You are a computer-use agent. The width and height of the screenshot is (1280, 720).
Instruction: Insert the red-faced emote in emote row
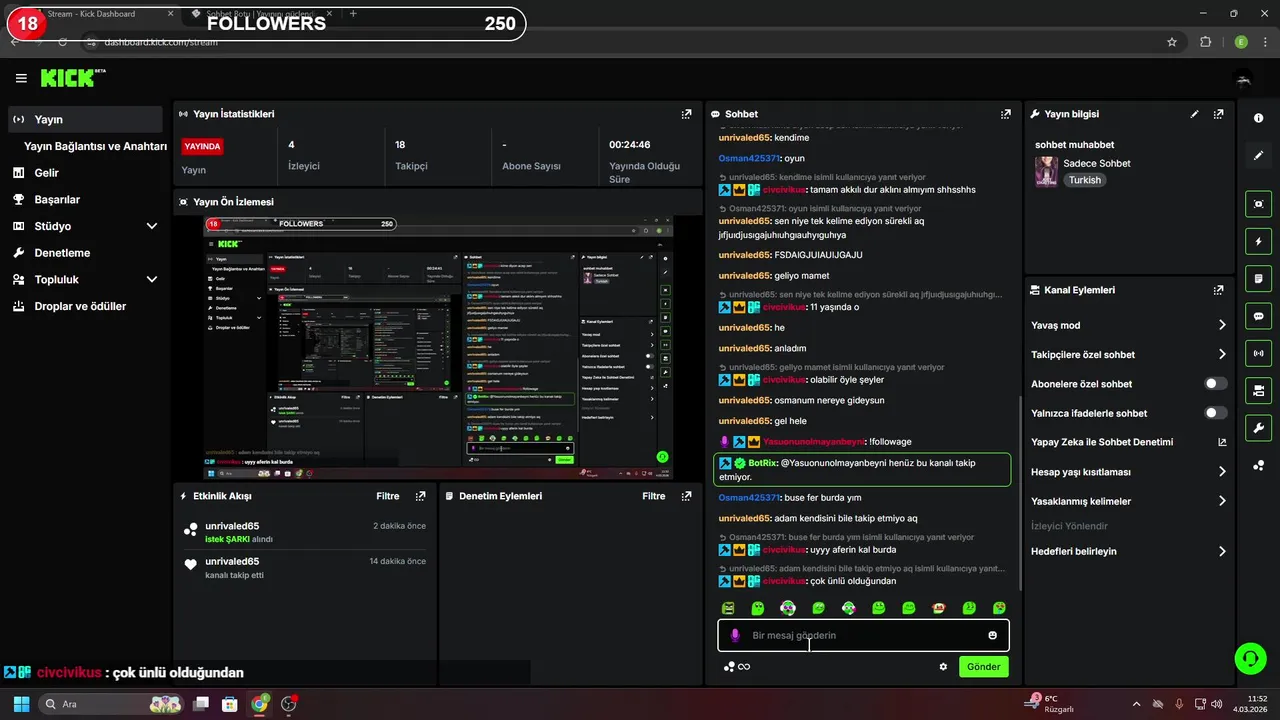(x=939, y=608)
